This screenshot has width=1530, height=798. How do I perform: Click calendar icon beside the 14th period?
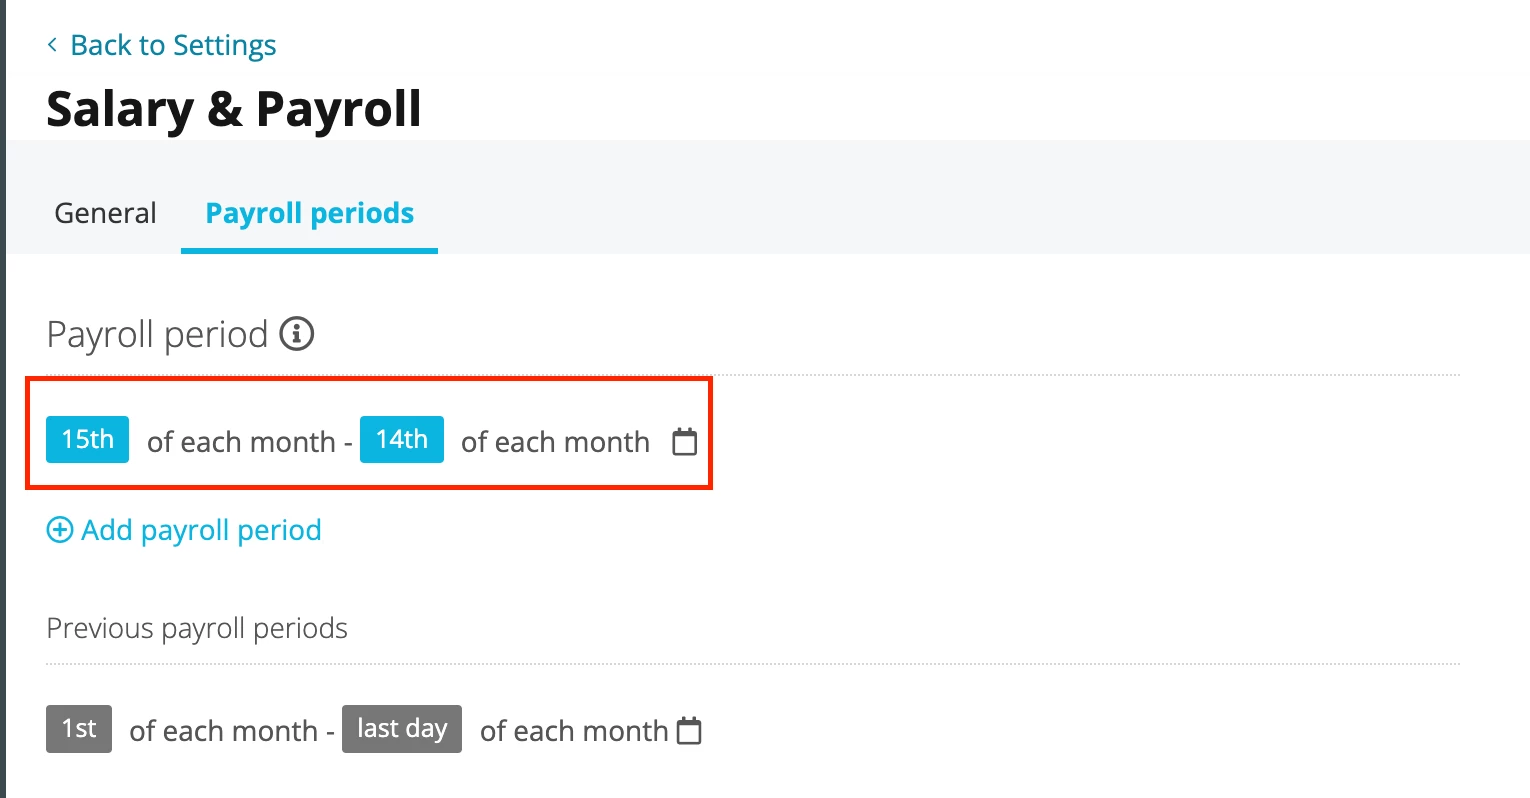684,441
